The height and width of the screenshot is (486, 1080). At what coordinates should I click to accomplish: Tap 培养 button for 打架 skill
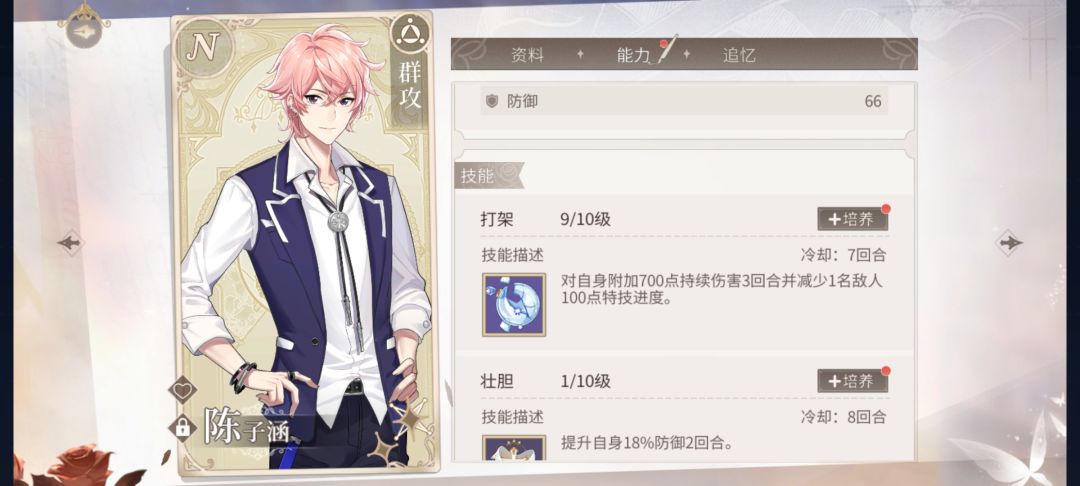coord(853,219)
